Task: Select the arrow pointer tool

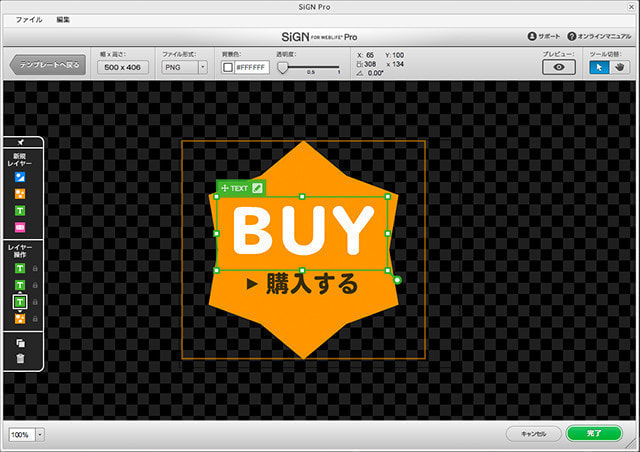Action: 600,67
